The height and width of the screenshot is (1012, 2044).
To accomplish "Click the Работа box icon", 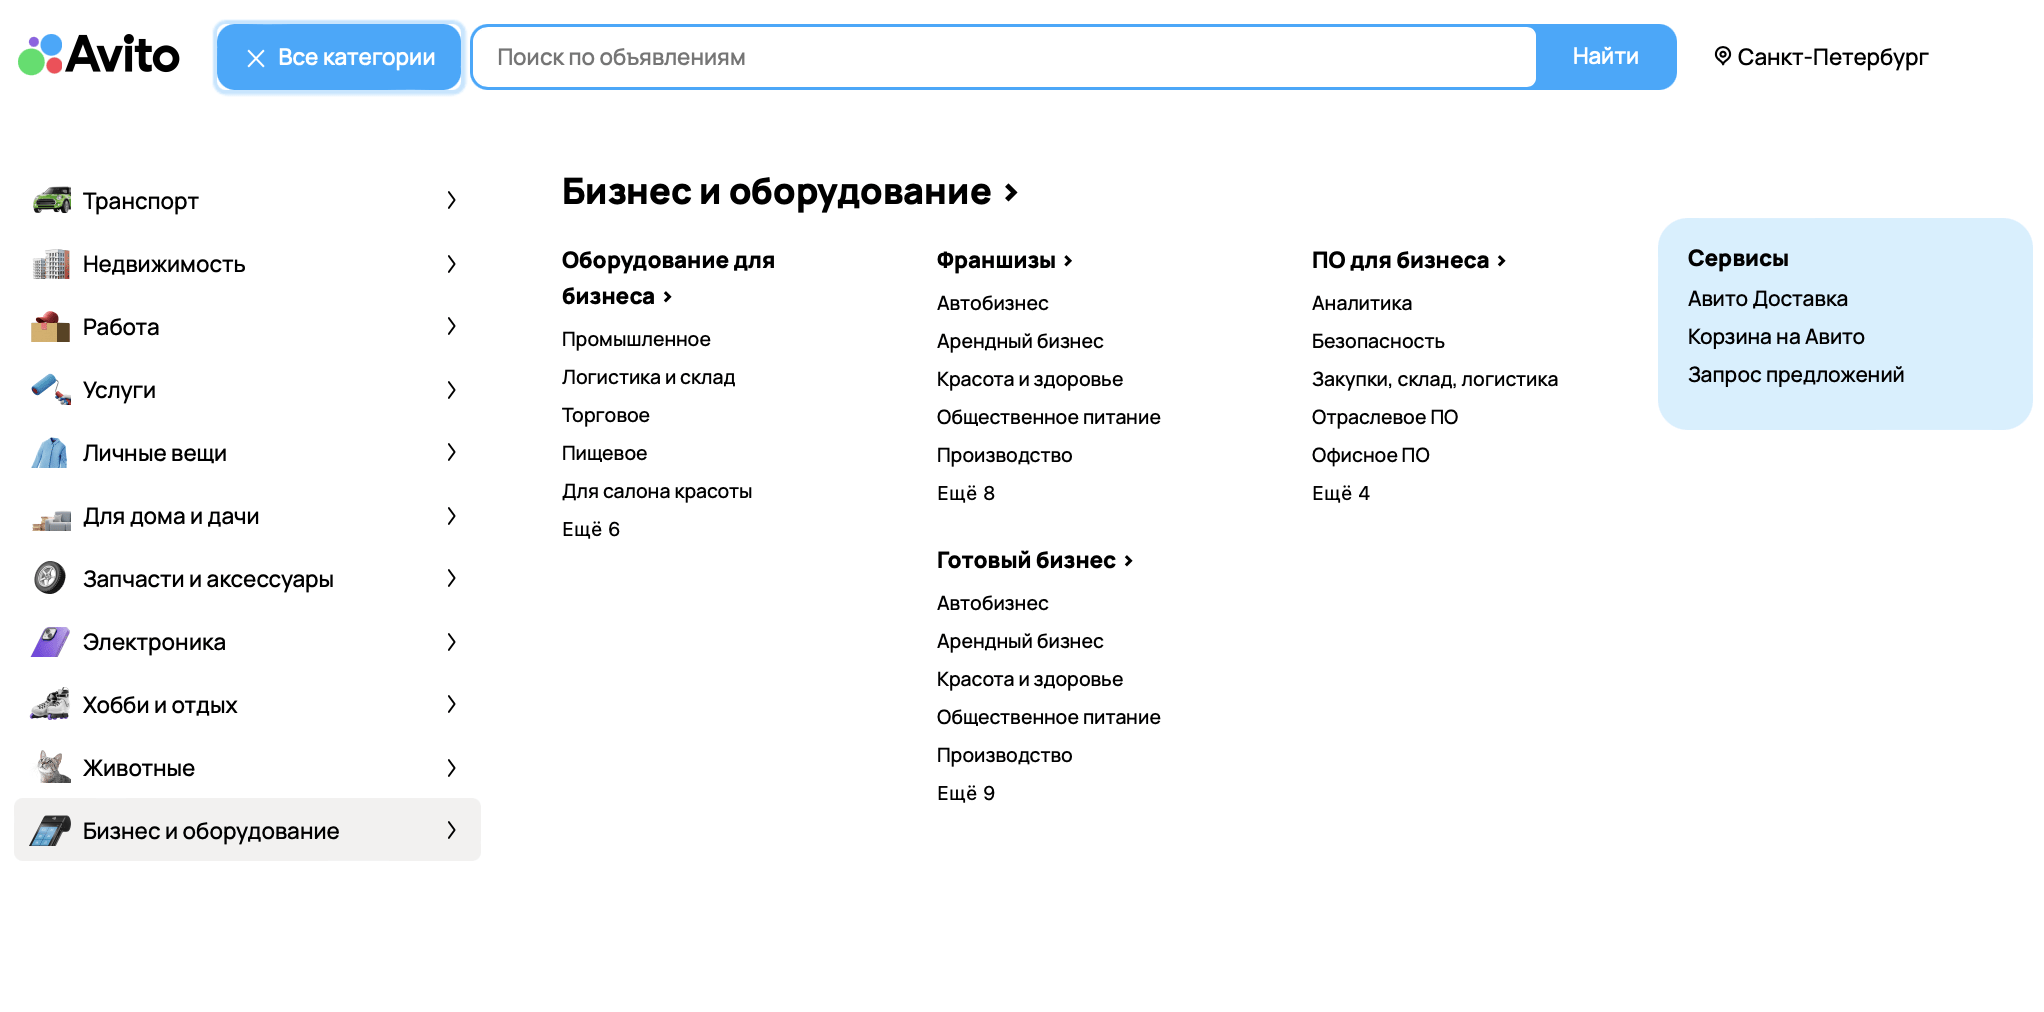I will tap(51, 327).
